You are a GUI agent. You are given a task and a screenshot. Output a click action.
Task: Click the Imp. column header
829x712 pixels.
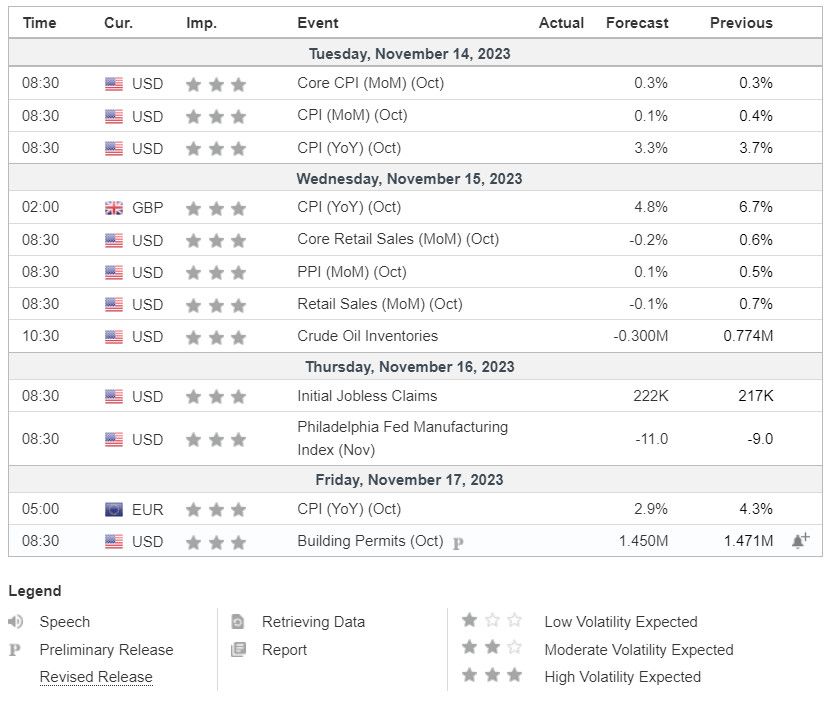coord(201,22)
